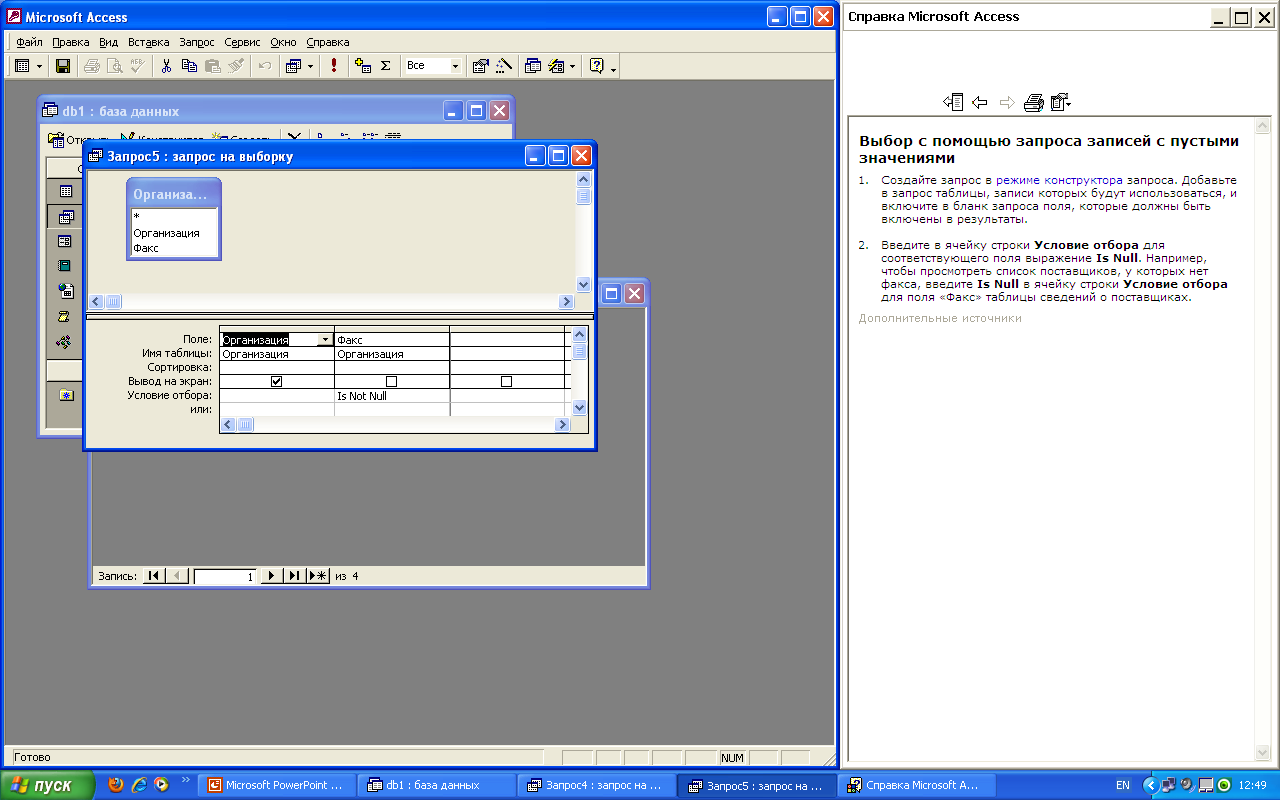
Task: Click the Firefox quick launch icon
Action: 116,785
